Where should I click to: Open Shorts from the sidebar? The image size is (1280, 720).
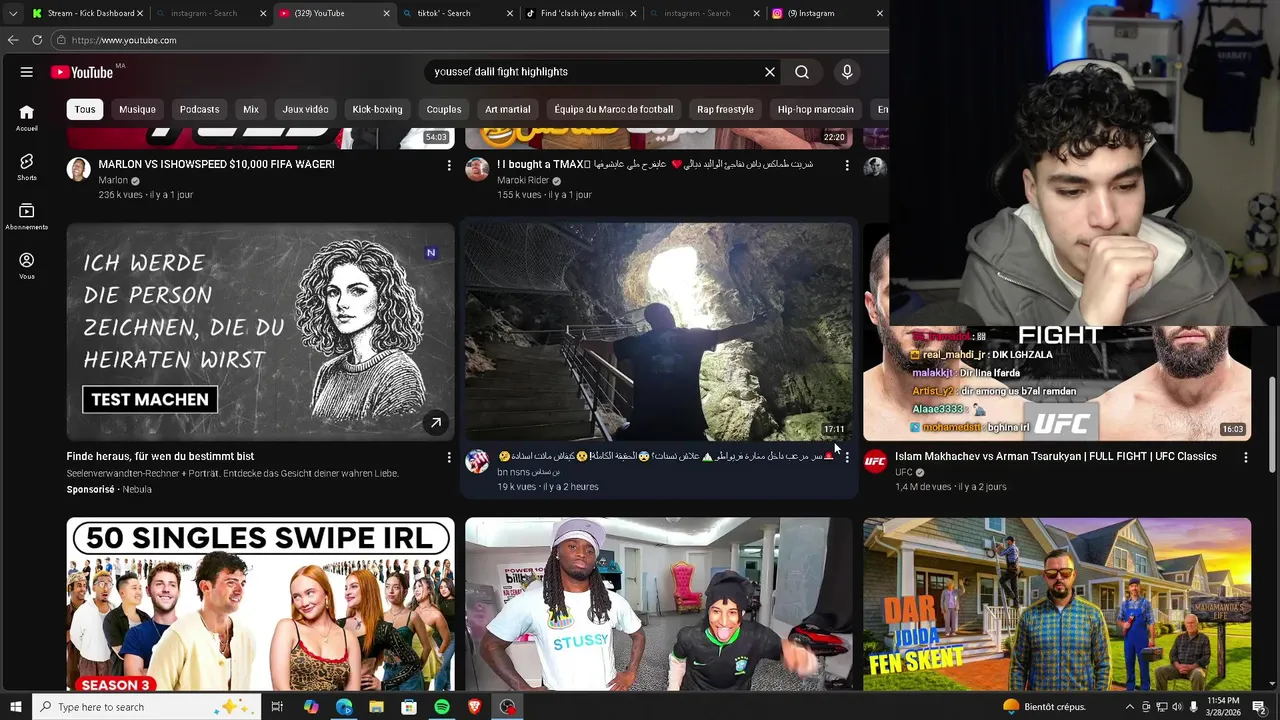(27, 167)
